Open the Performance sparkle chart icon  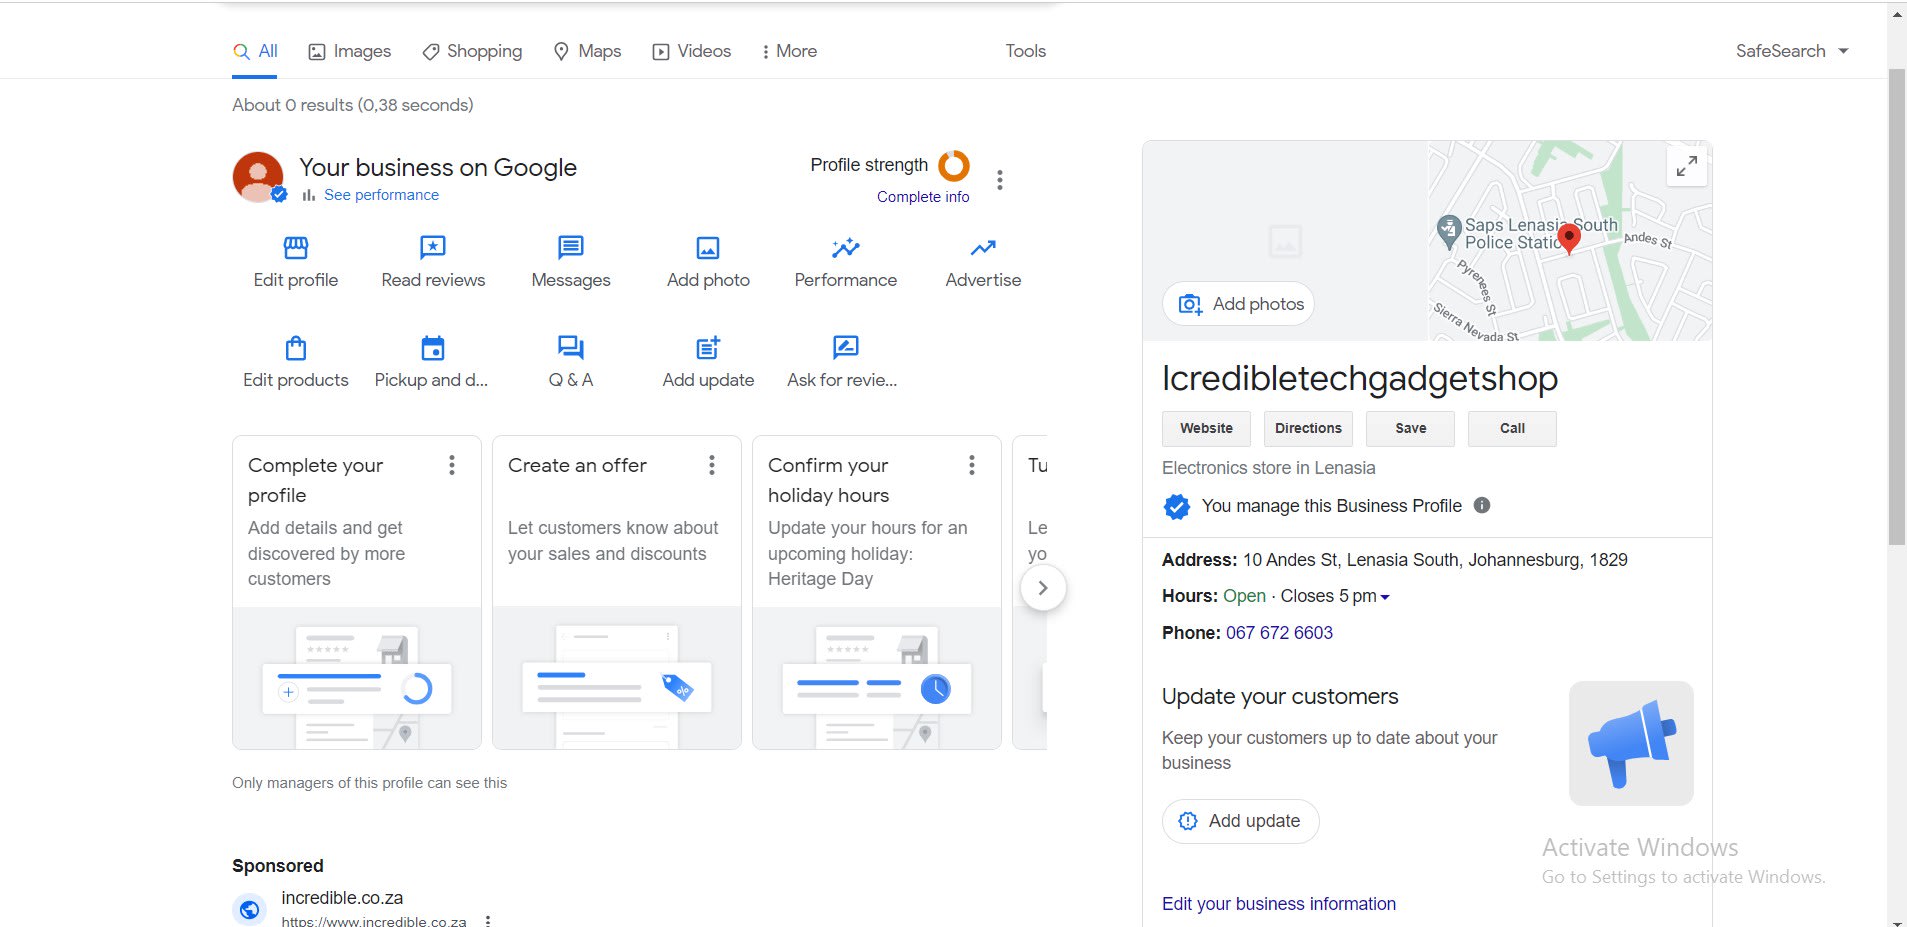(x=845, y=247)
